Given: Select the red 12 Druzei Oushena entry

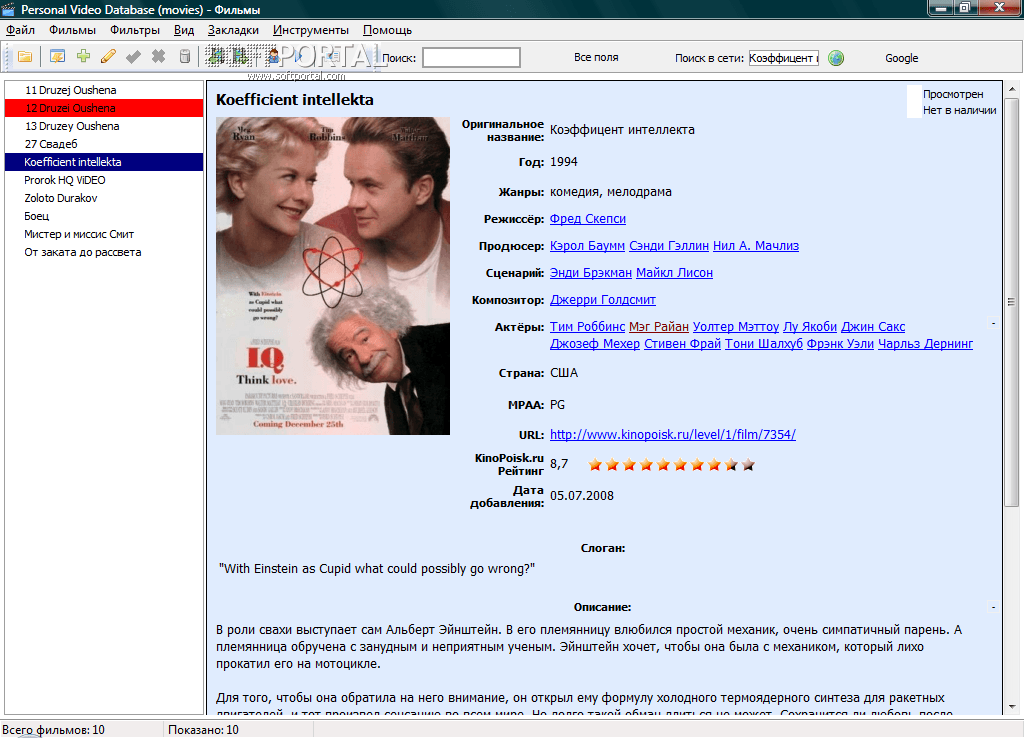Looking at the screenshot, I should 104,108.
